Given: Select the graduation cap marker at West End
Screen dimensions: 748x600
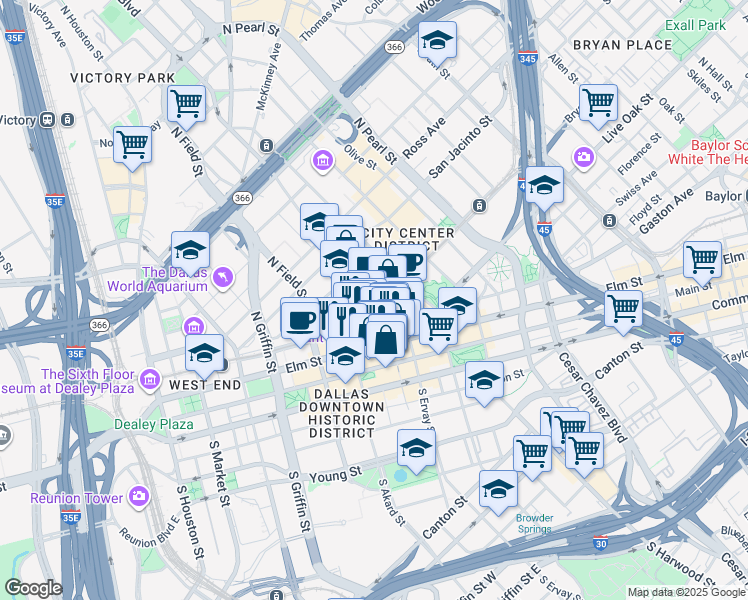Looking at the screenshot, I should (205, 353).
